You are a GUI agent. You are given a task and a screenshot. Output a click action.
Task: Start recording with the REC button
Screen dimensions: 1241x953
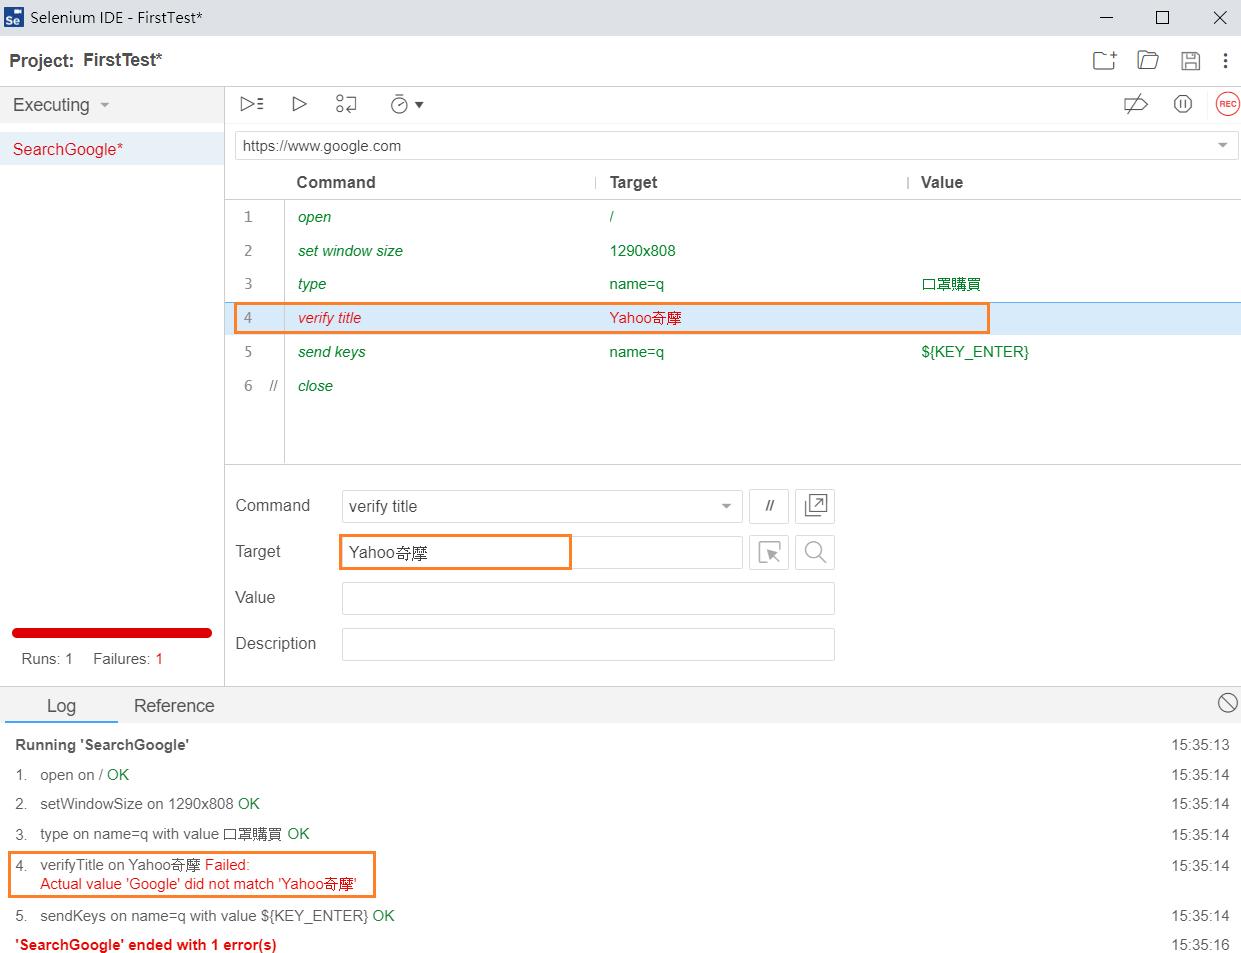coord(1227,104)
